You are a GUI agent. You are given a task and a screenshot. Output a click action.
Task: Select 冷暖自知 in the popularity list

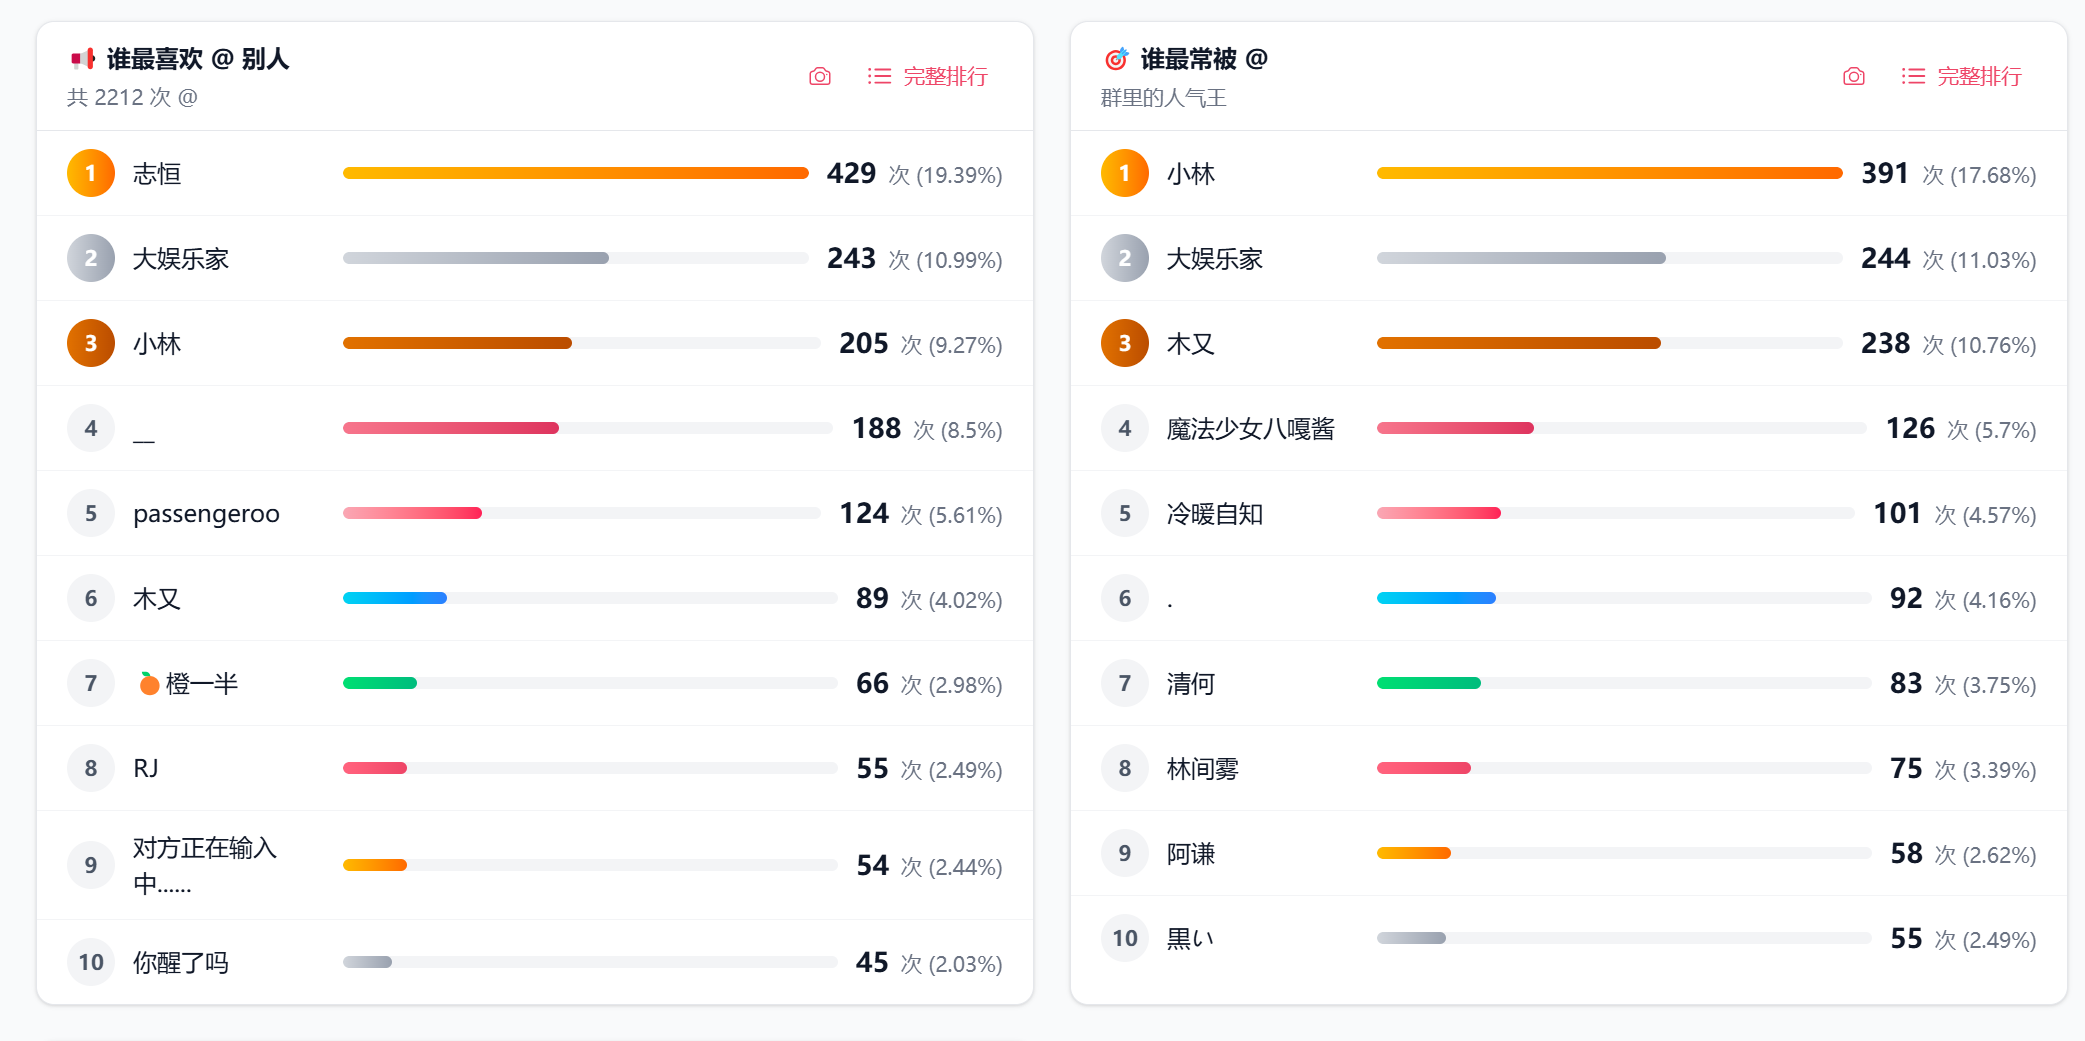(x=1214, y=514)
